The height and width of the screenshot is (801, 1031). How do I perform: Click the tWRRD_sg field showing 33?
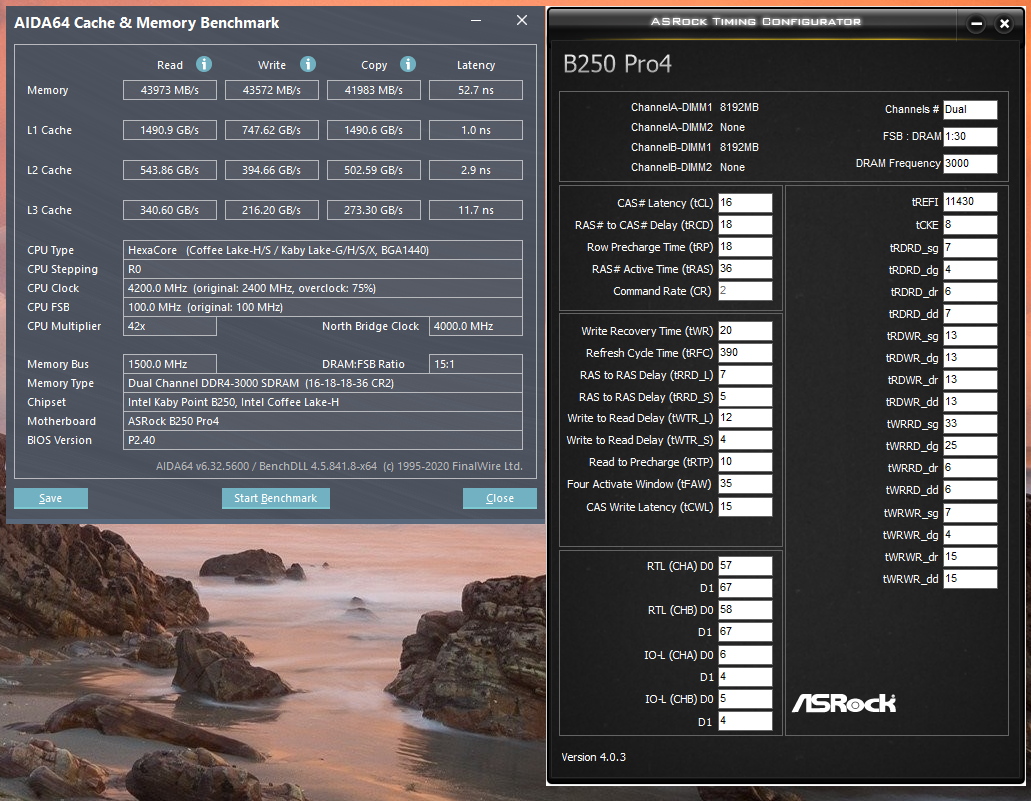[970, 424]
